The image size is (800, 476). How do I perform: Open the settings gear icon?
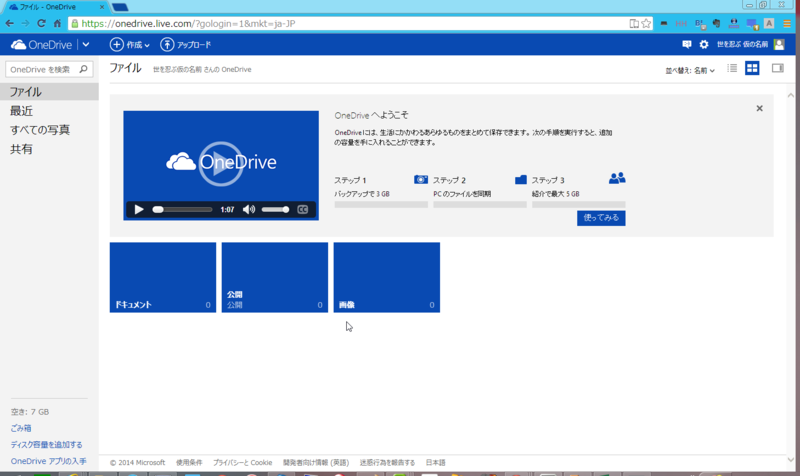[704, 45]
